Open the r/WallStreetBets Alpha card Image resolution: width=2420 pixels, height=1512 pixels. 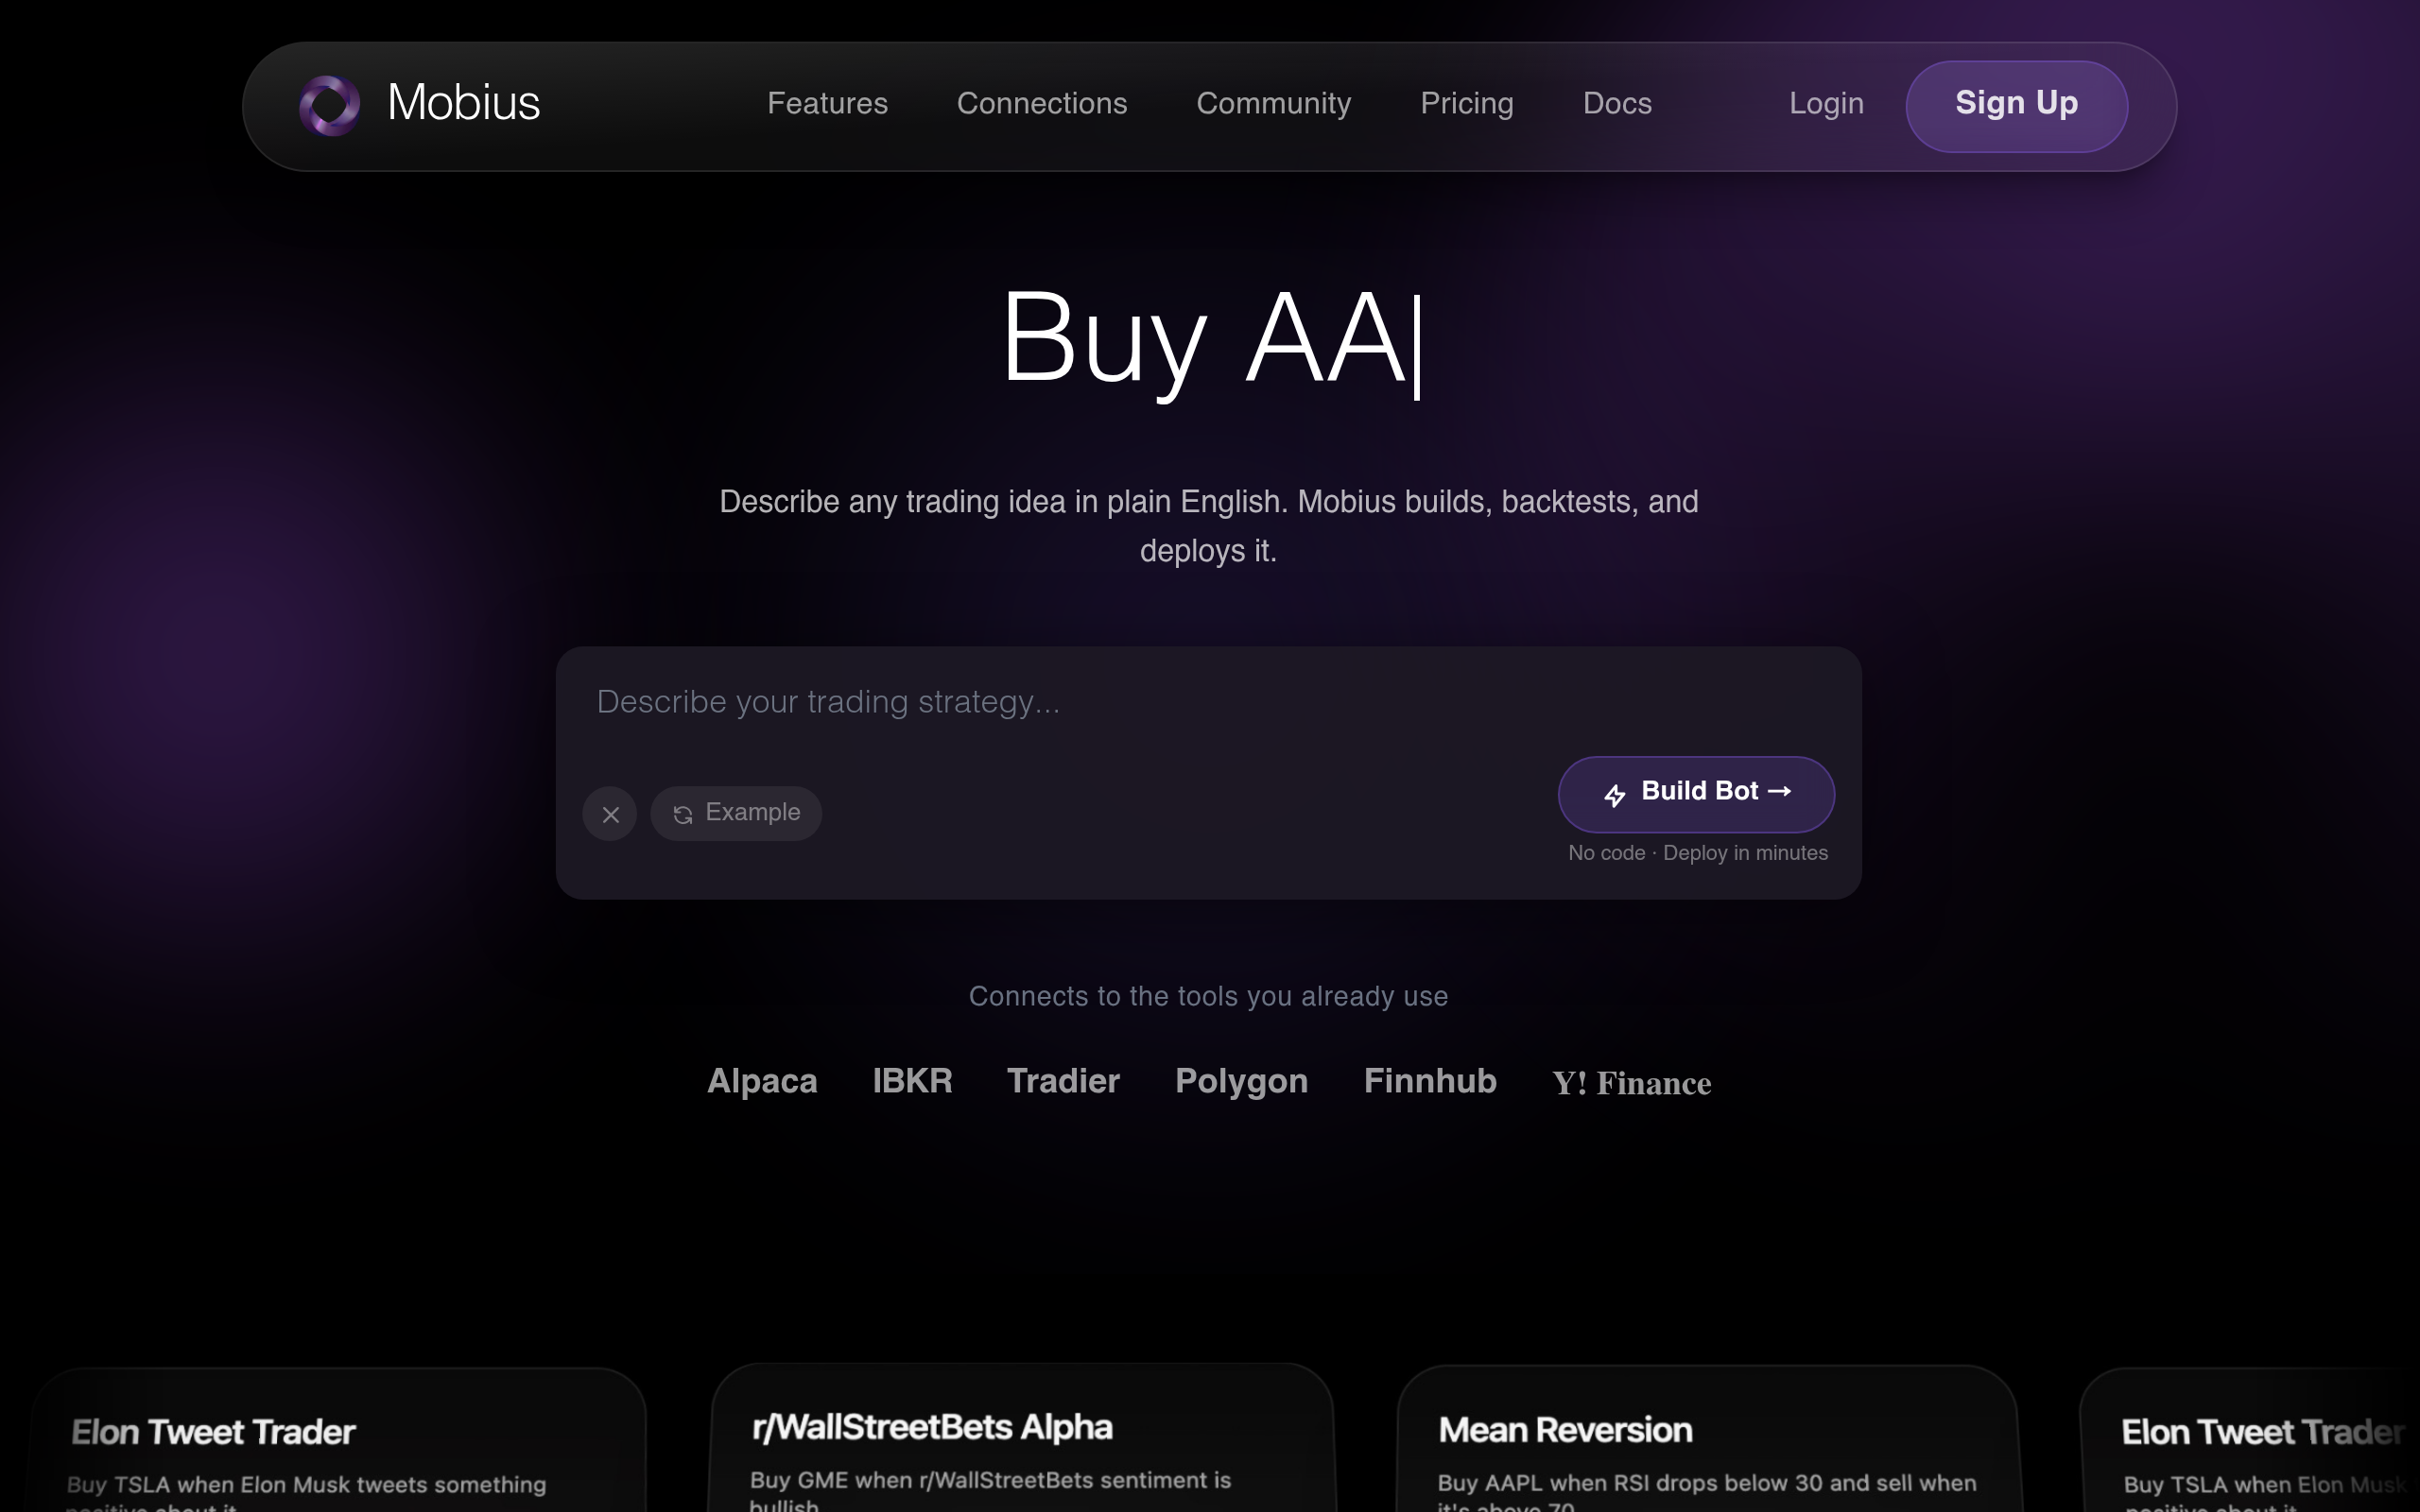pos(1022,1438)
